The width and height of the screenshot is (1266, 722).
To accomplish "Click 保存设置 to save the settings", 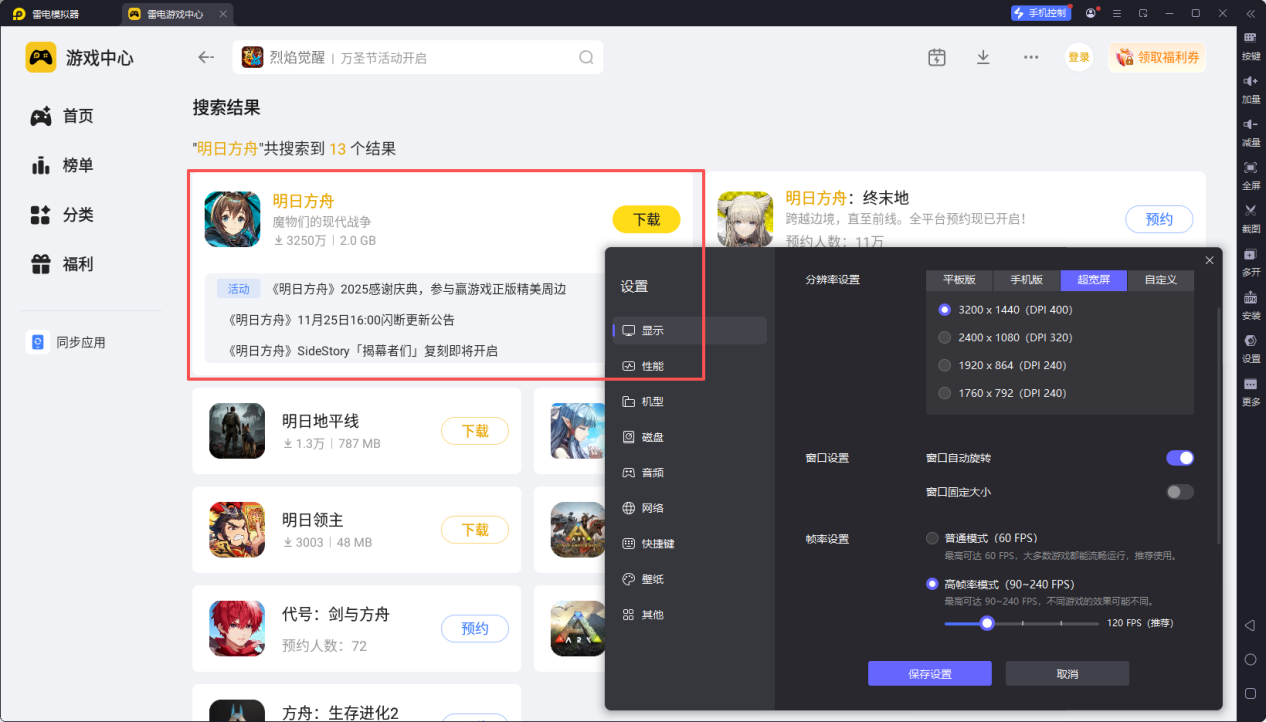I will coord(929,673).
